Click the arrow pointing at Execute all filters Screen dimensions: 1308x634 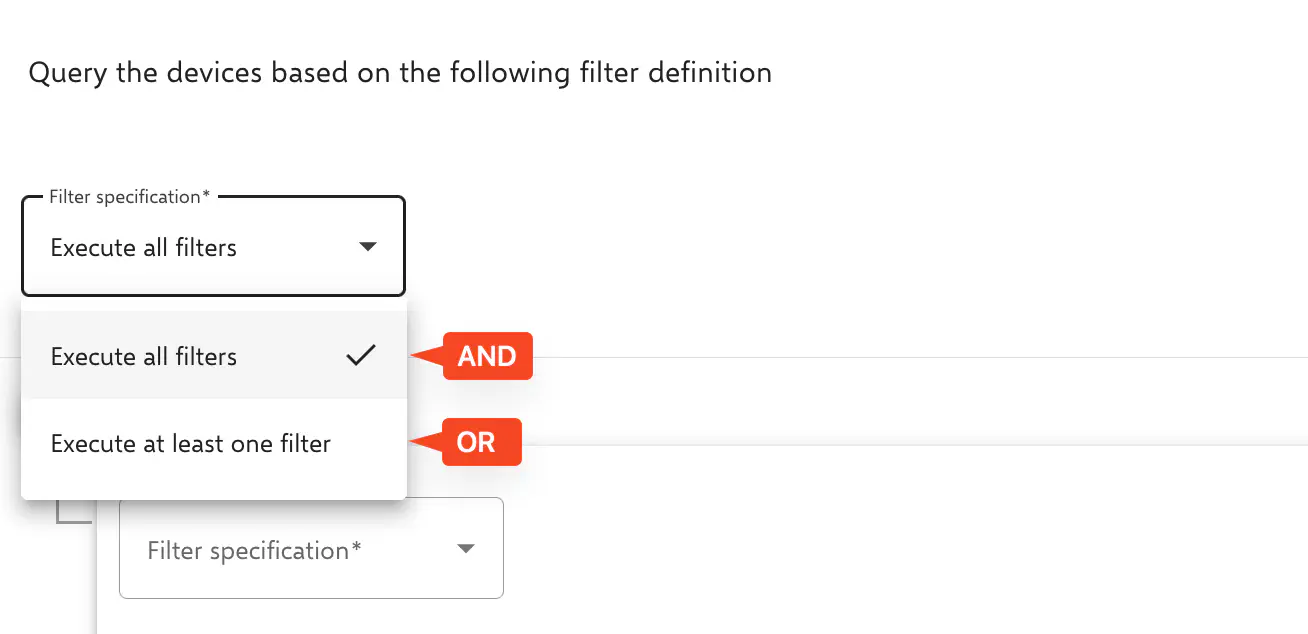[428, 356]
